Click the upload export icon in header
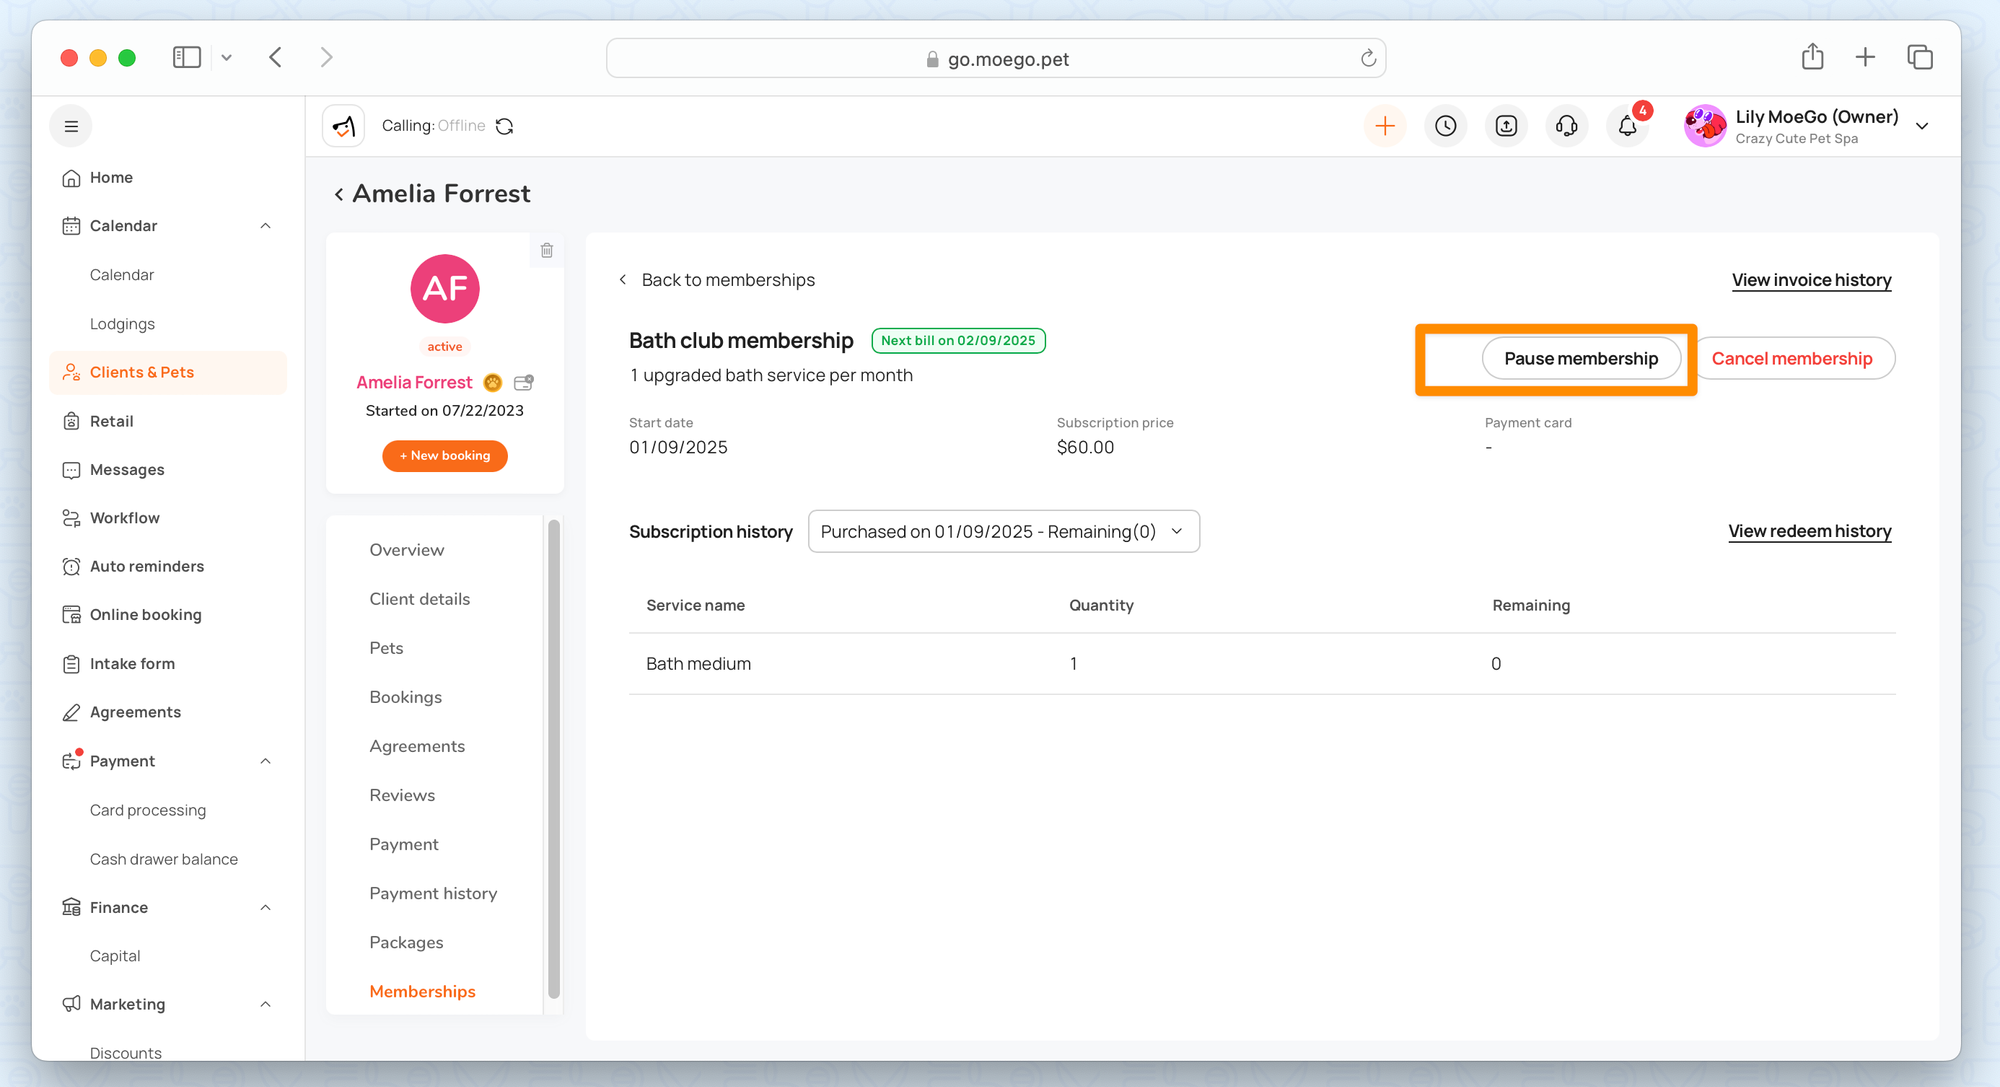This screenshot has width=2000, height=1087. pos(1506,126)
